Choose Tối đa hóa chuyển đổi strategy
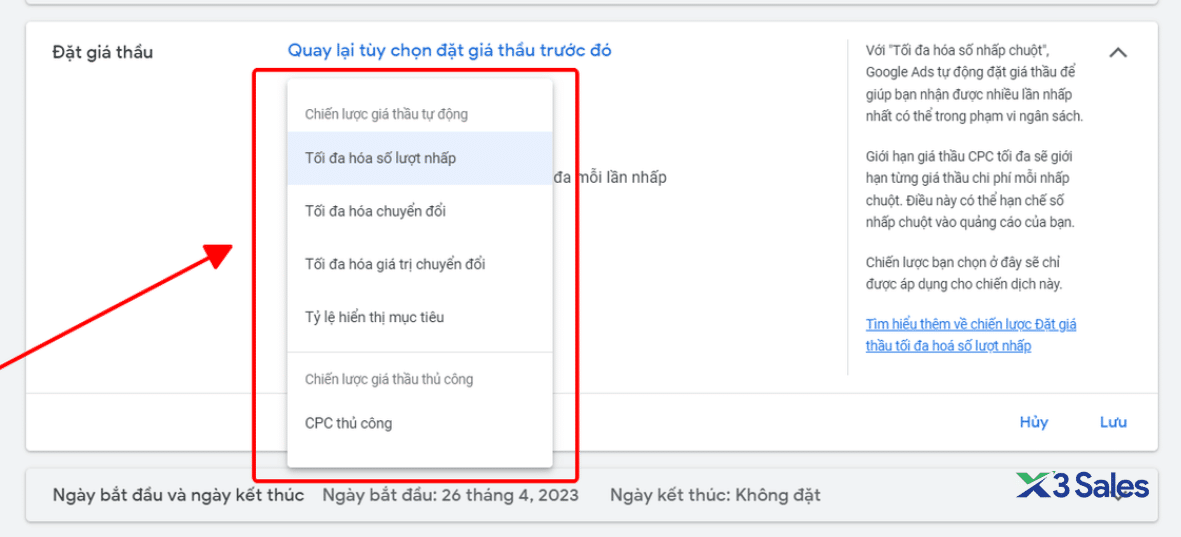The width and height of the screenshot is (1181, 537). (x=420, y=211)
